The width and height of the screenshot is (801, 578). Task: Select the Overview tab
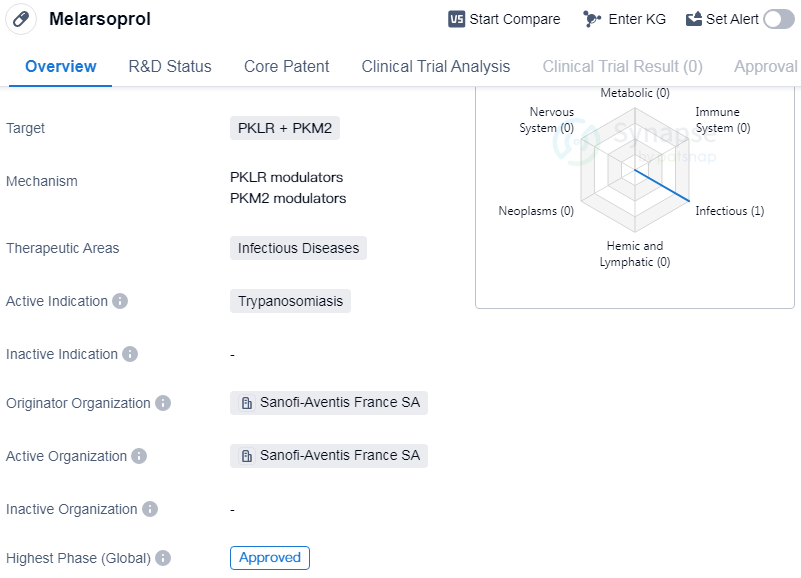(61, 67)
